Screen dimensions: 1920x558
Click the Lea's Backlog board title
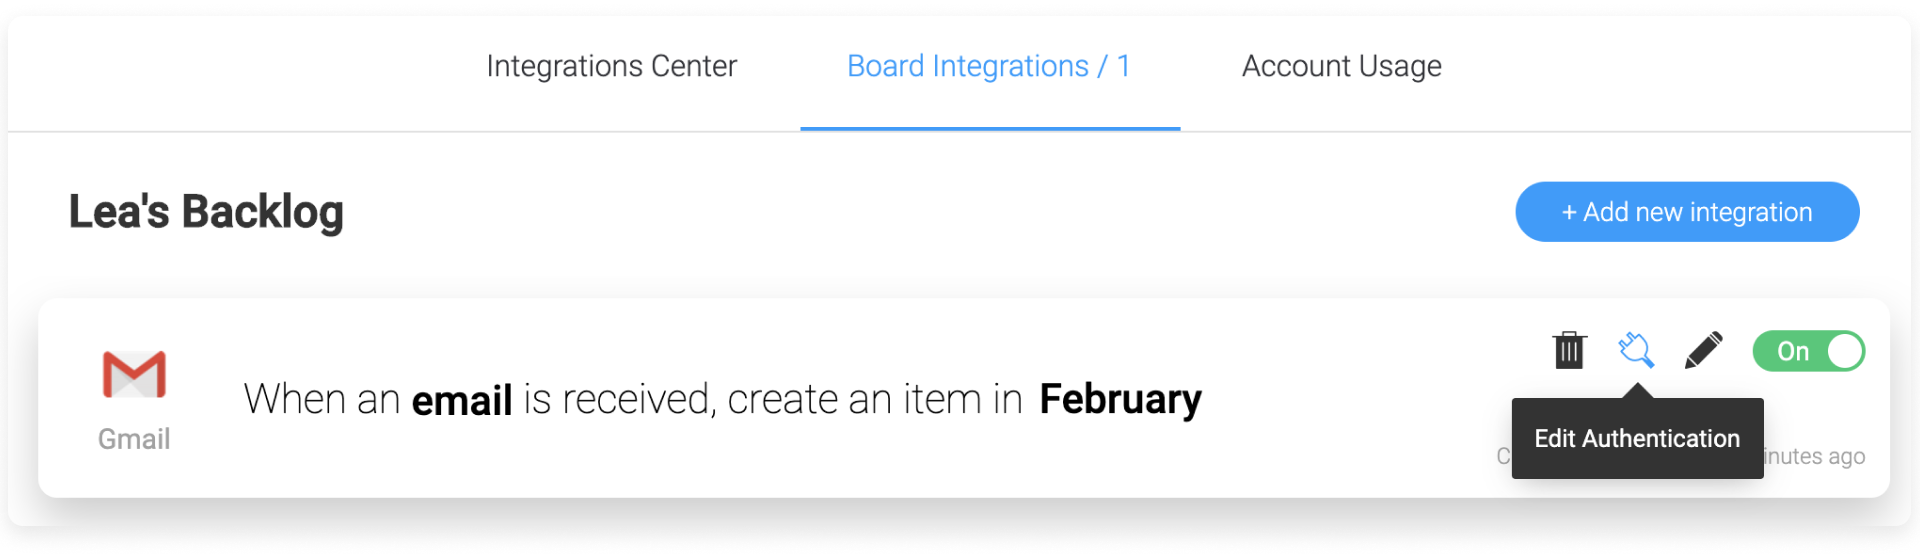[x=206, y=212]
